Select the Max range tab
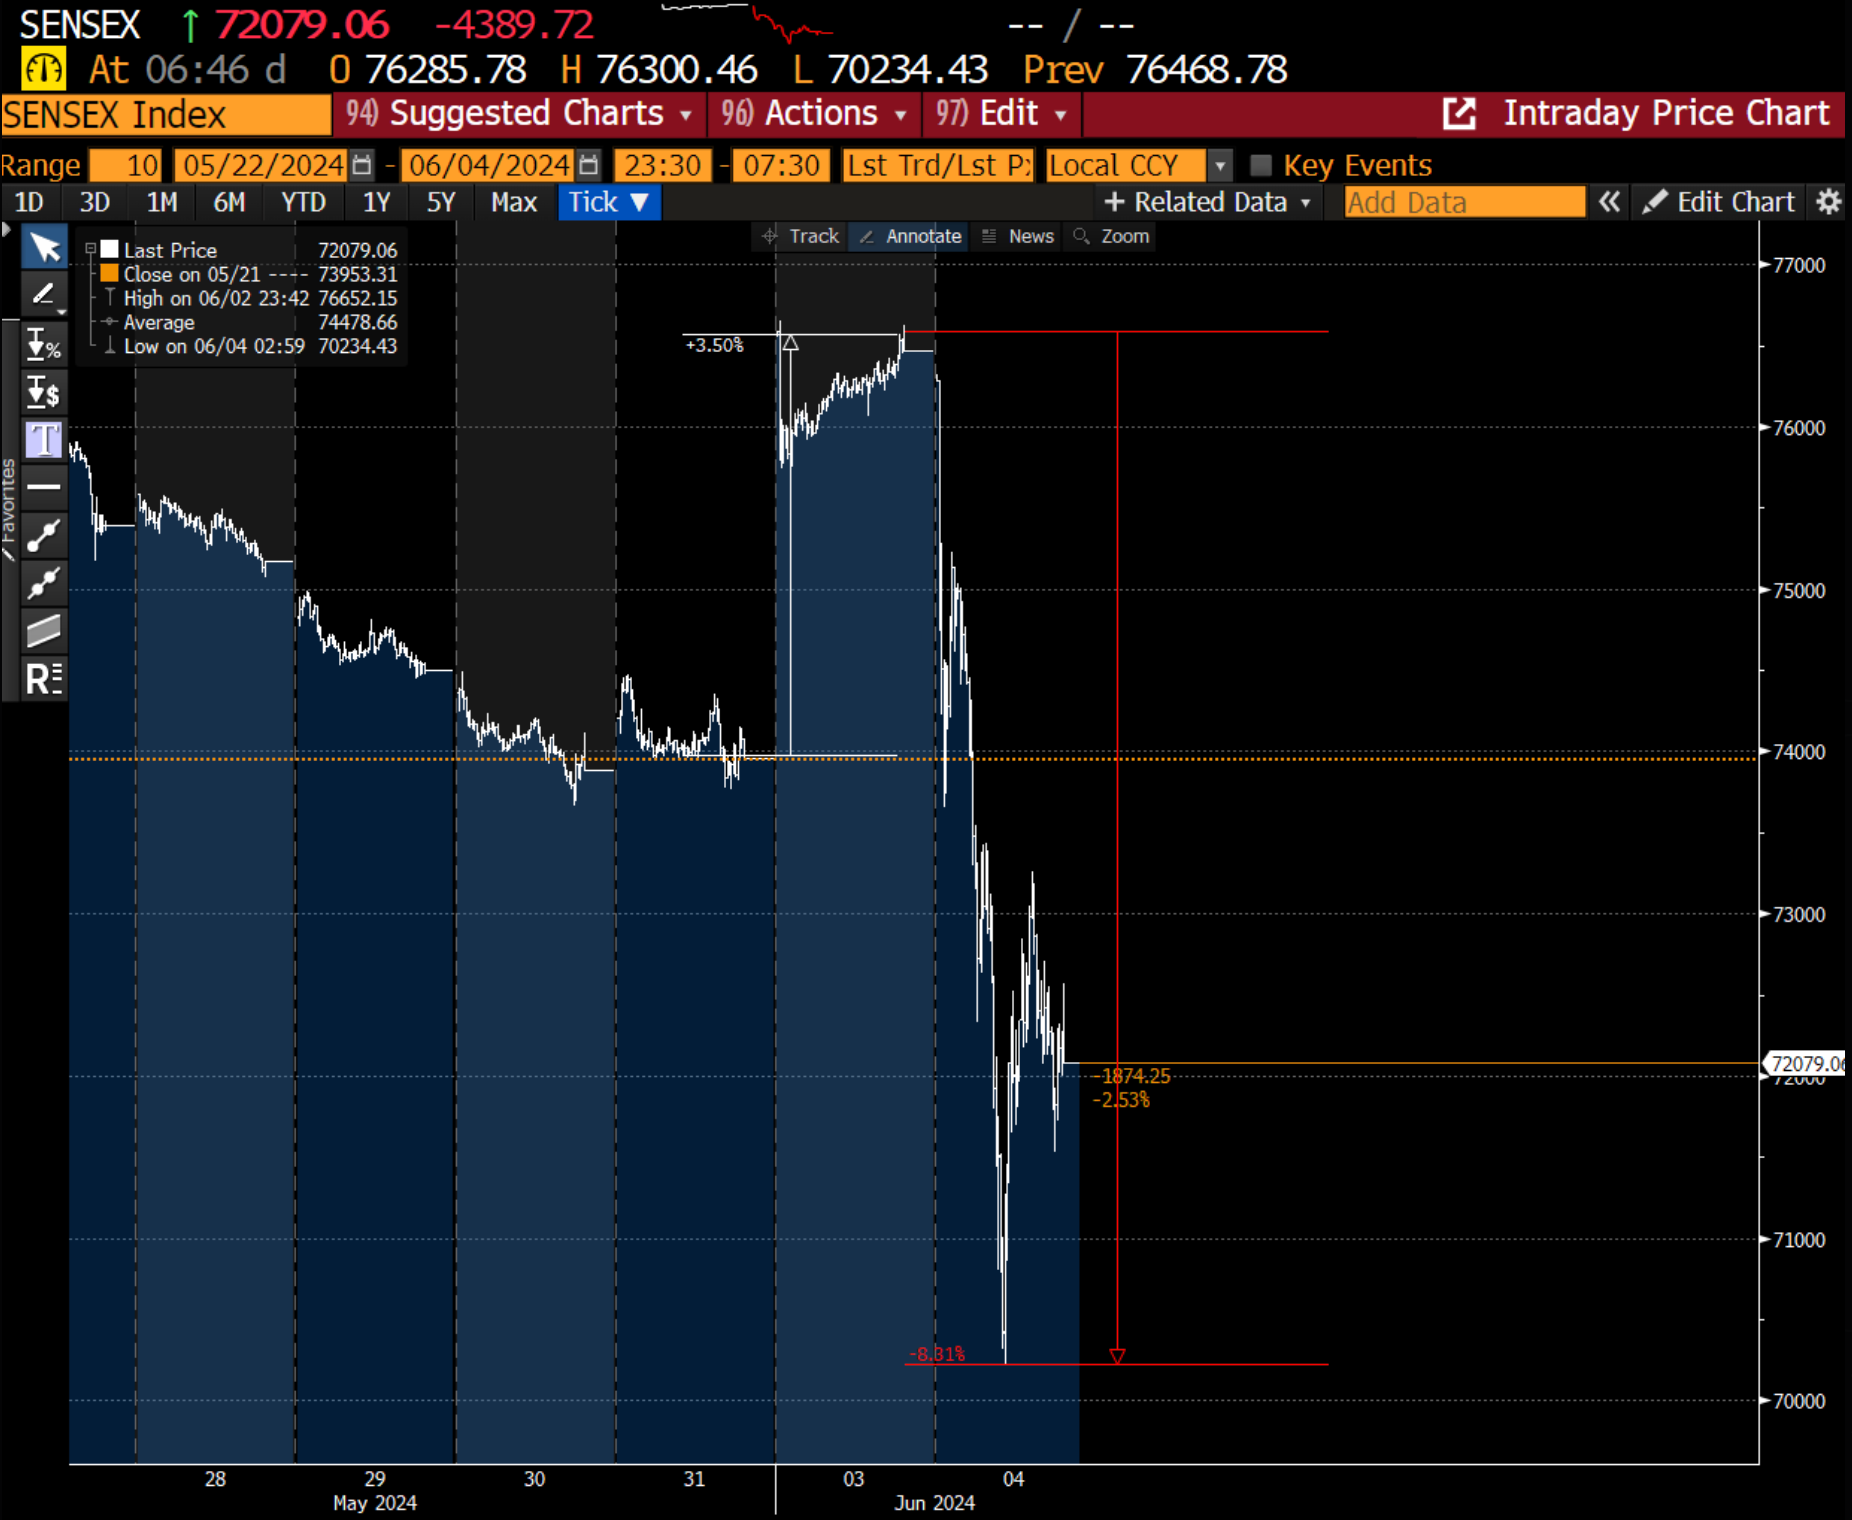This screenshot has height=1520, width=1852. click(514, 202)
